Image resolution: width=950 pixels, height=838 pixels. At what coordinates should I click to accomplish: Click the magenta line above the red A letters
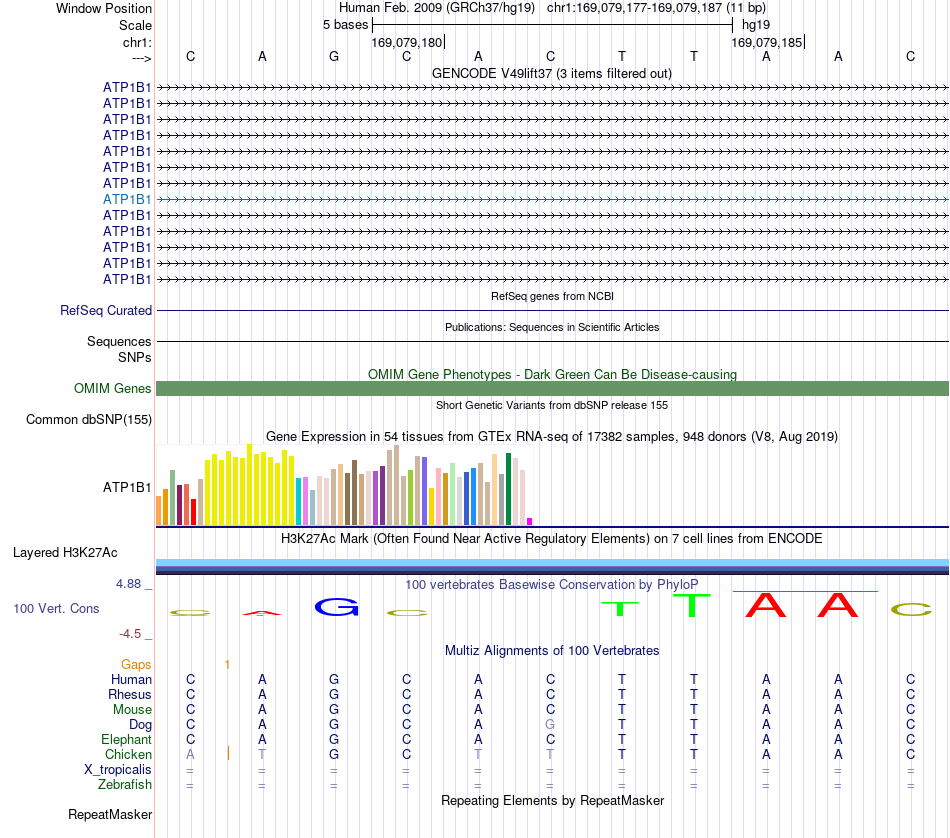(x=805, y=591)
